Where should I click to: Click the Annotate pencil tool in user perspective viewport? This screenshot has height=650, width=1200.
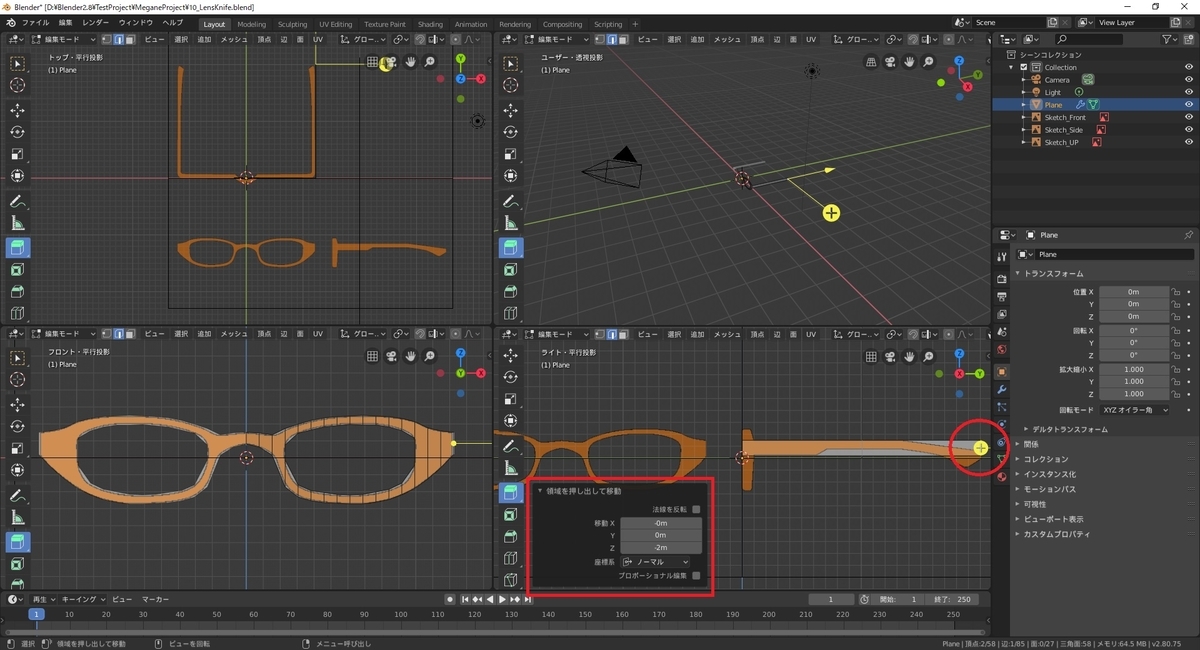pyautogui.click(x=510, y=201)
